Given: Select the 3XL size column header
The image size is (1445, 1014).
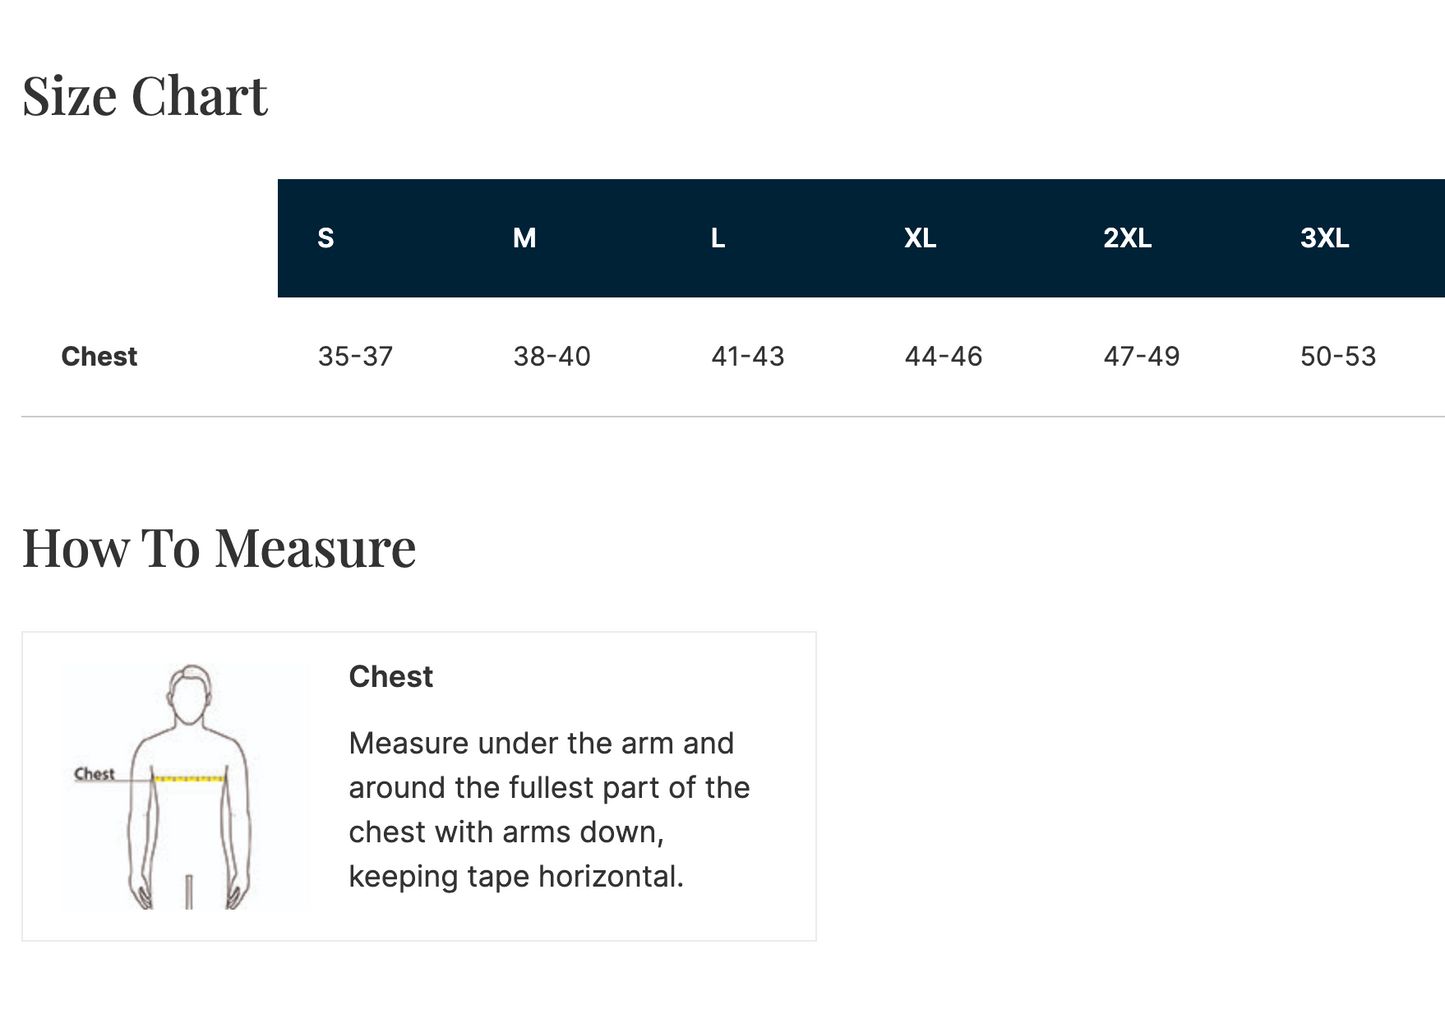Looking at the screenshot, I should (x=1324, y=238).
